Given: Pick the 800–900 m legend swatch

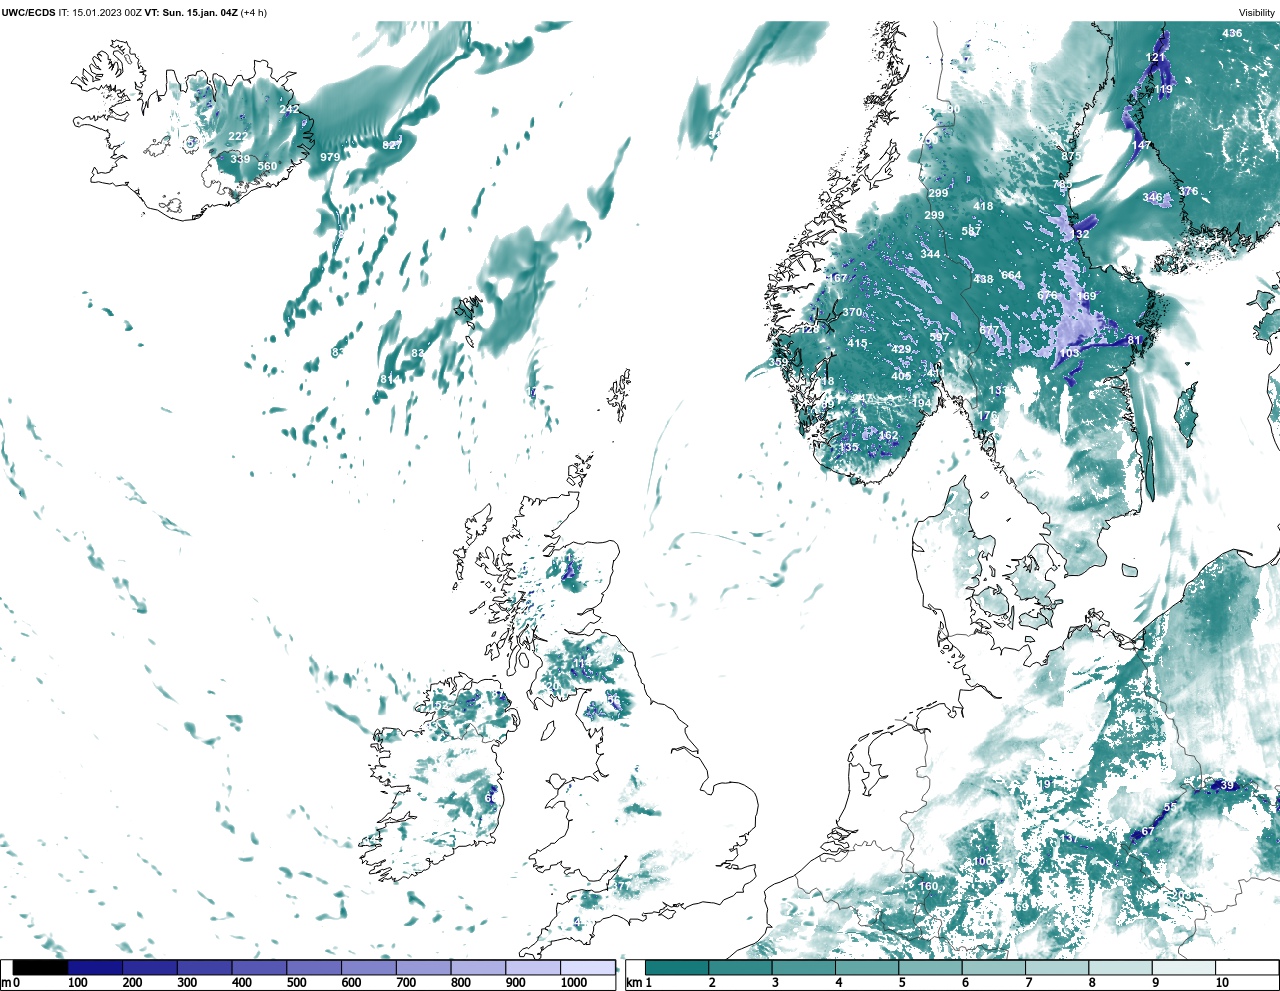Looking at the screenshot, I should point(478,968).
